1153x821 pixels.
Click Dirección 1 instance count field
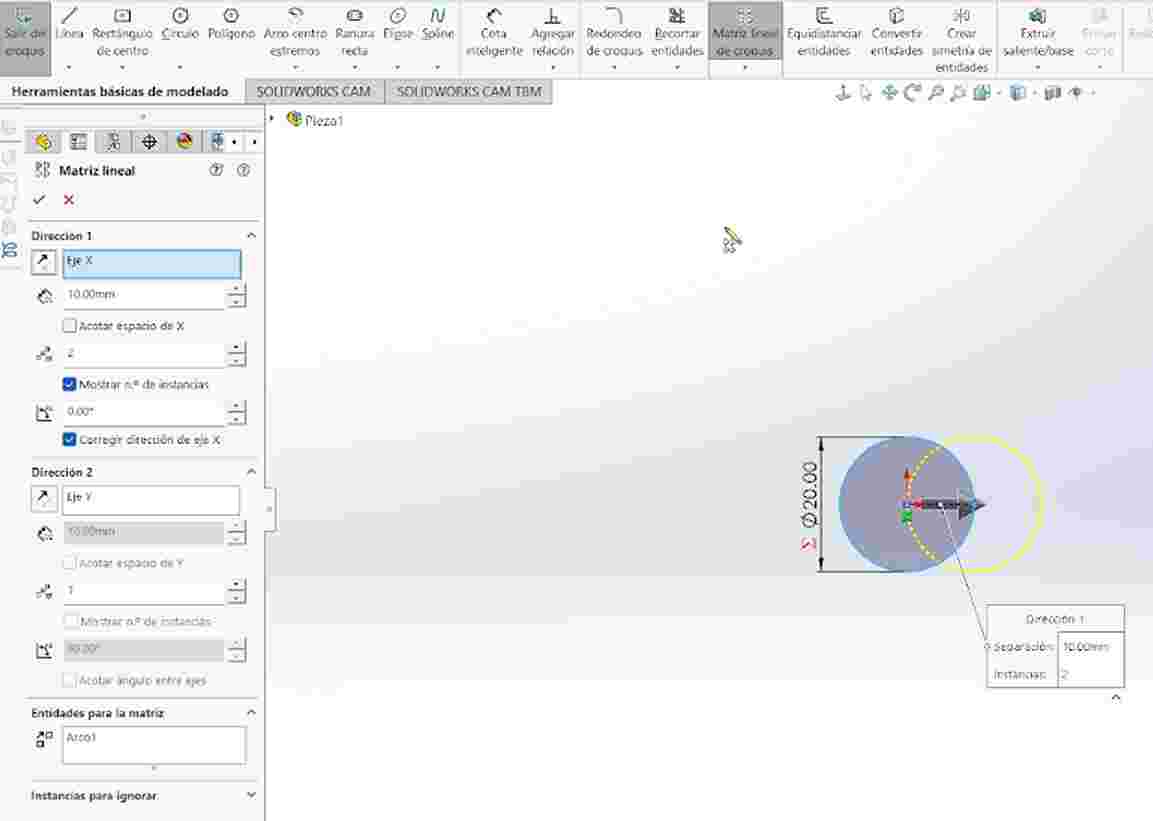143,354
